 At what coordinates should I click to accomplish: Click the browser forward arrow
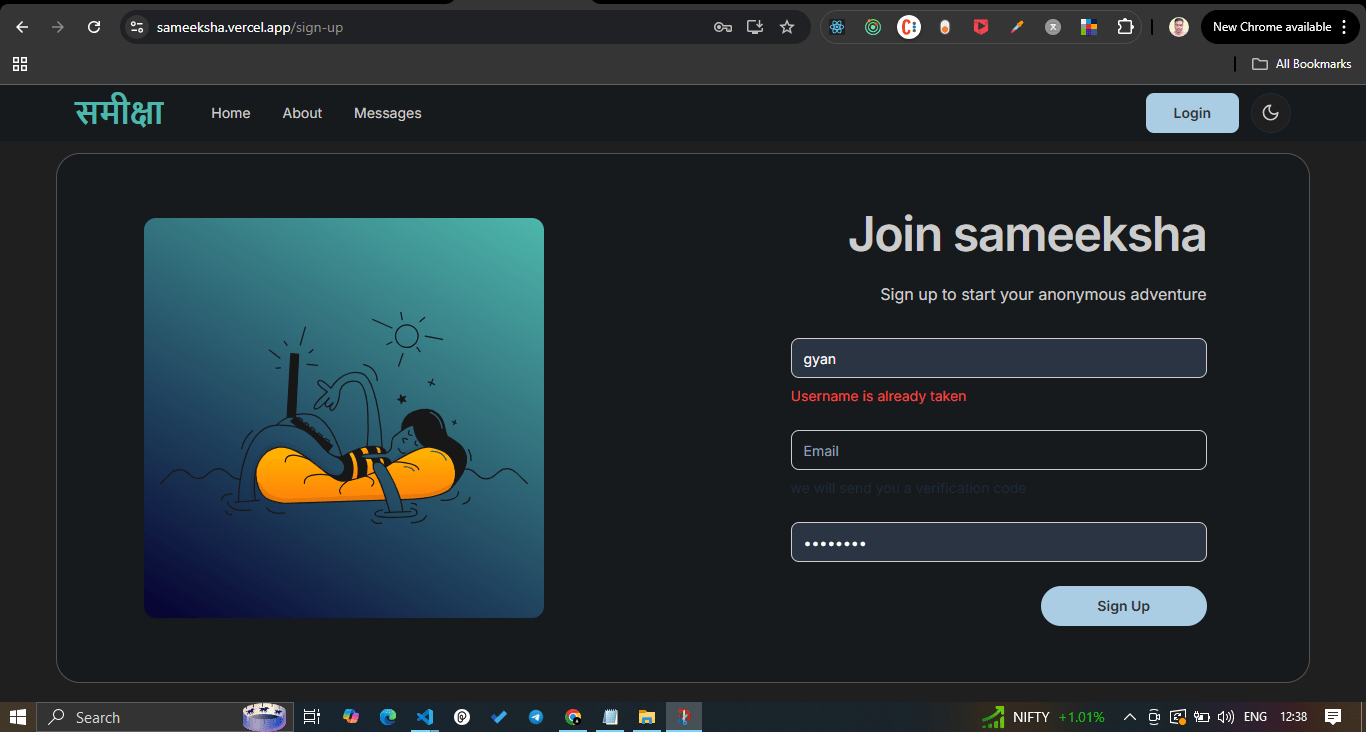(57, 27)
